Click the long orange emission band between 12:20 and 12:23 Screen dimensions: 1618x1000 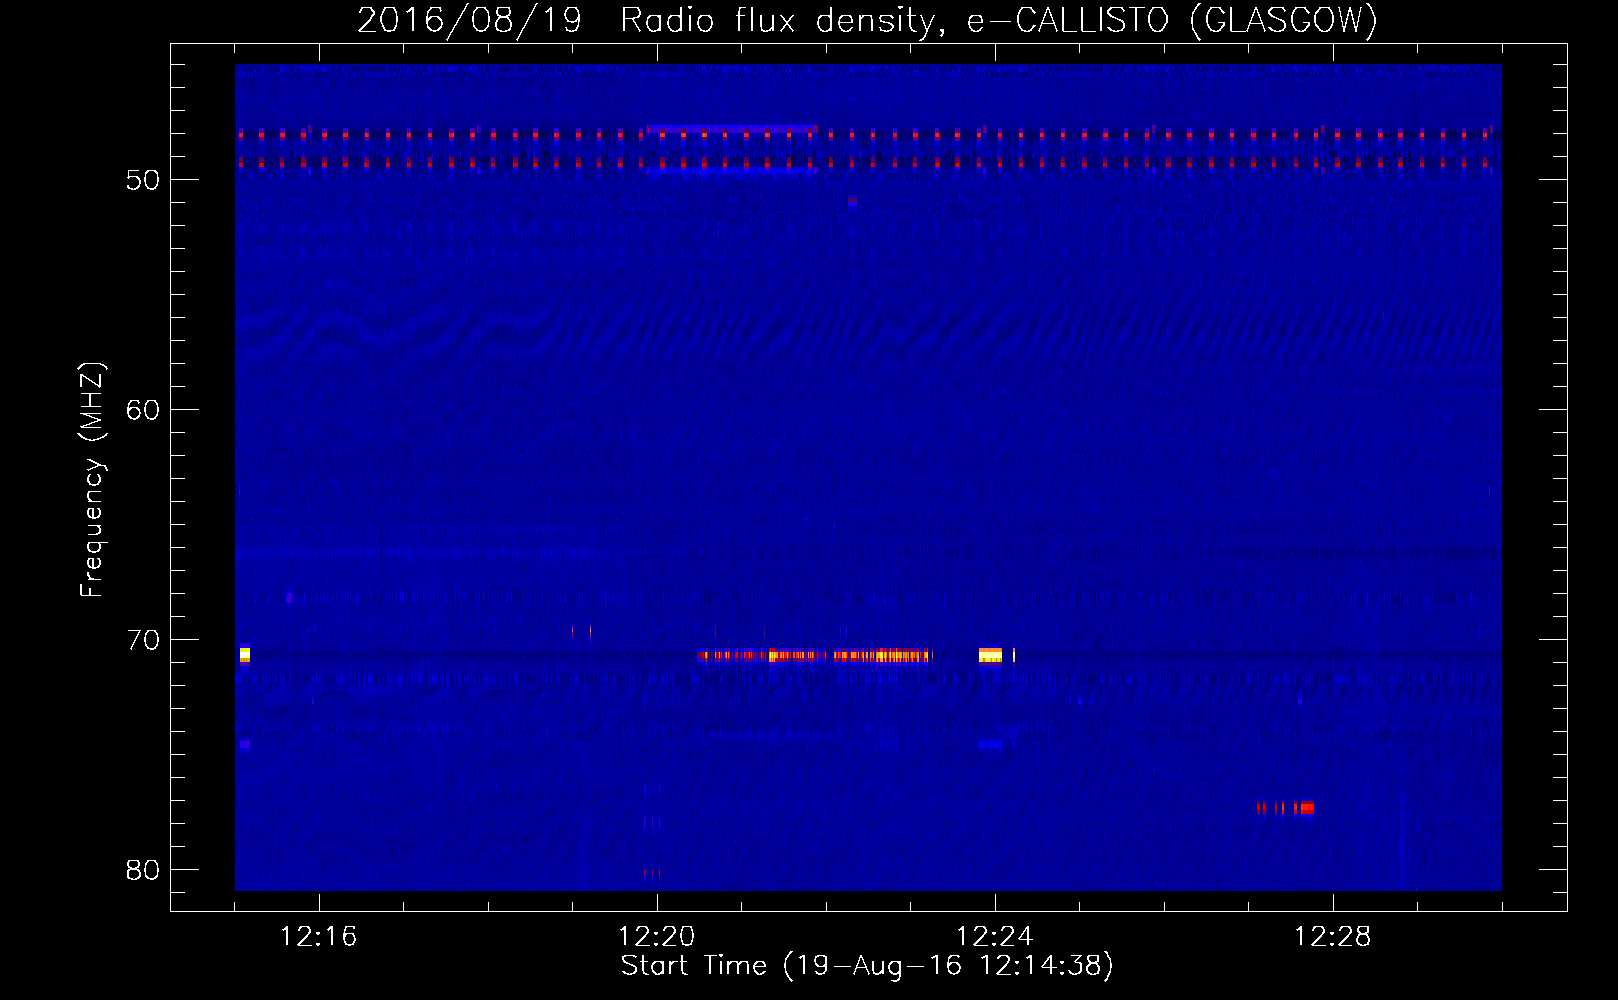815,656
